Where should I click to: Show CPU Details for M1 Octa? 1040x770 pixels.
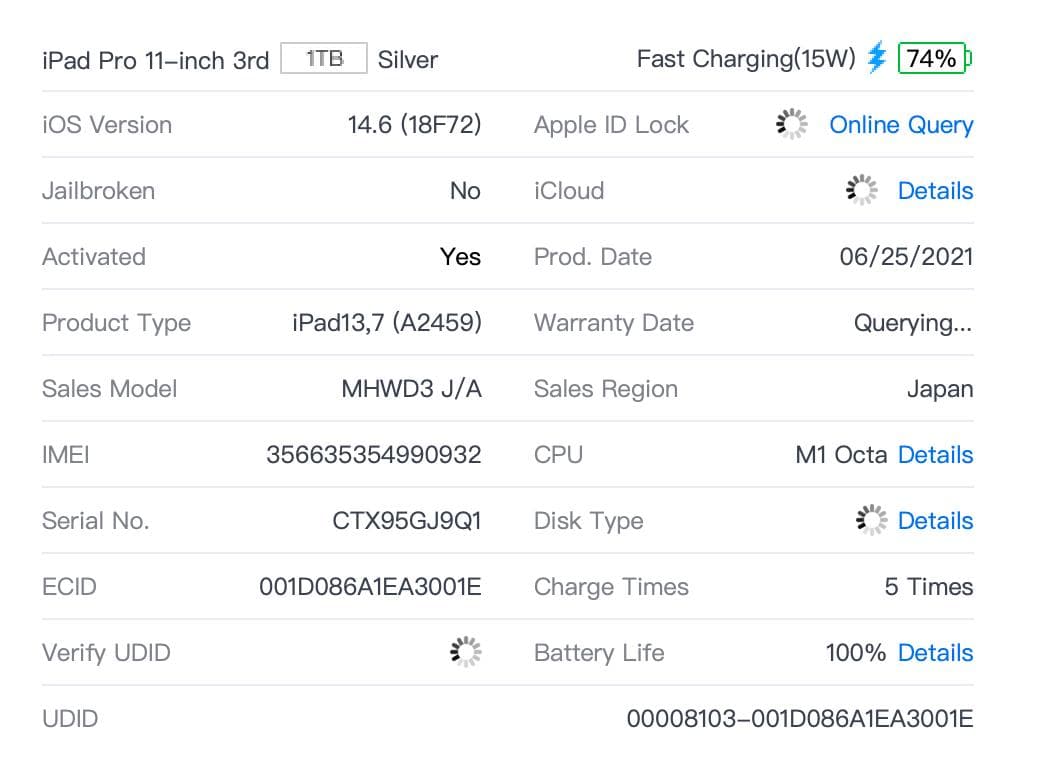coord(935,455)
